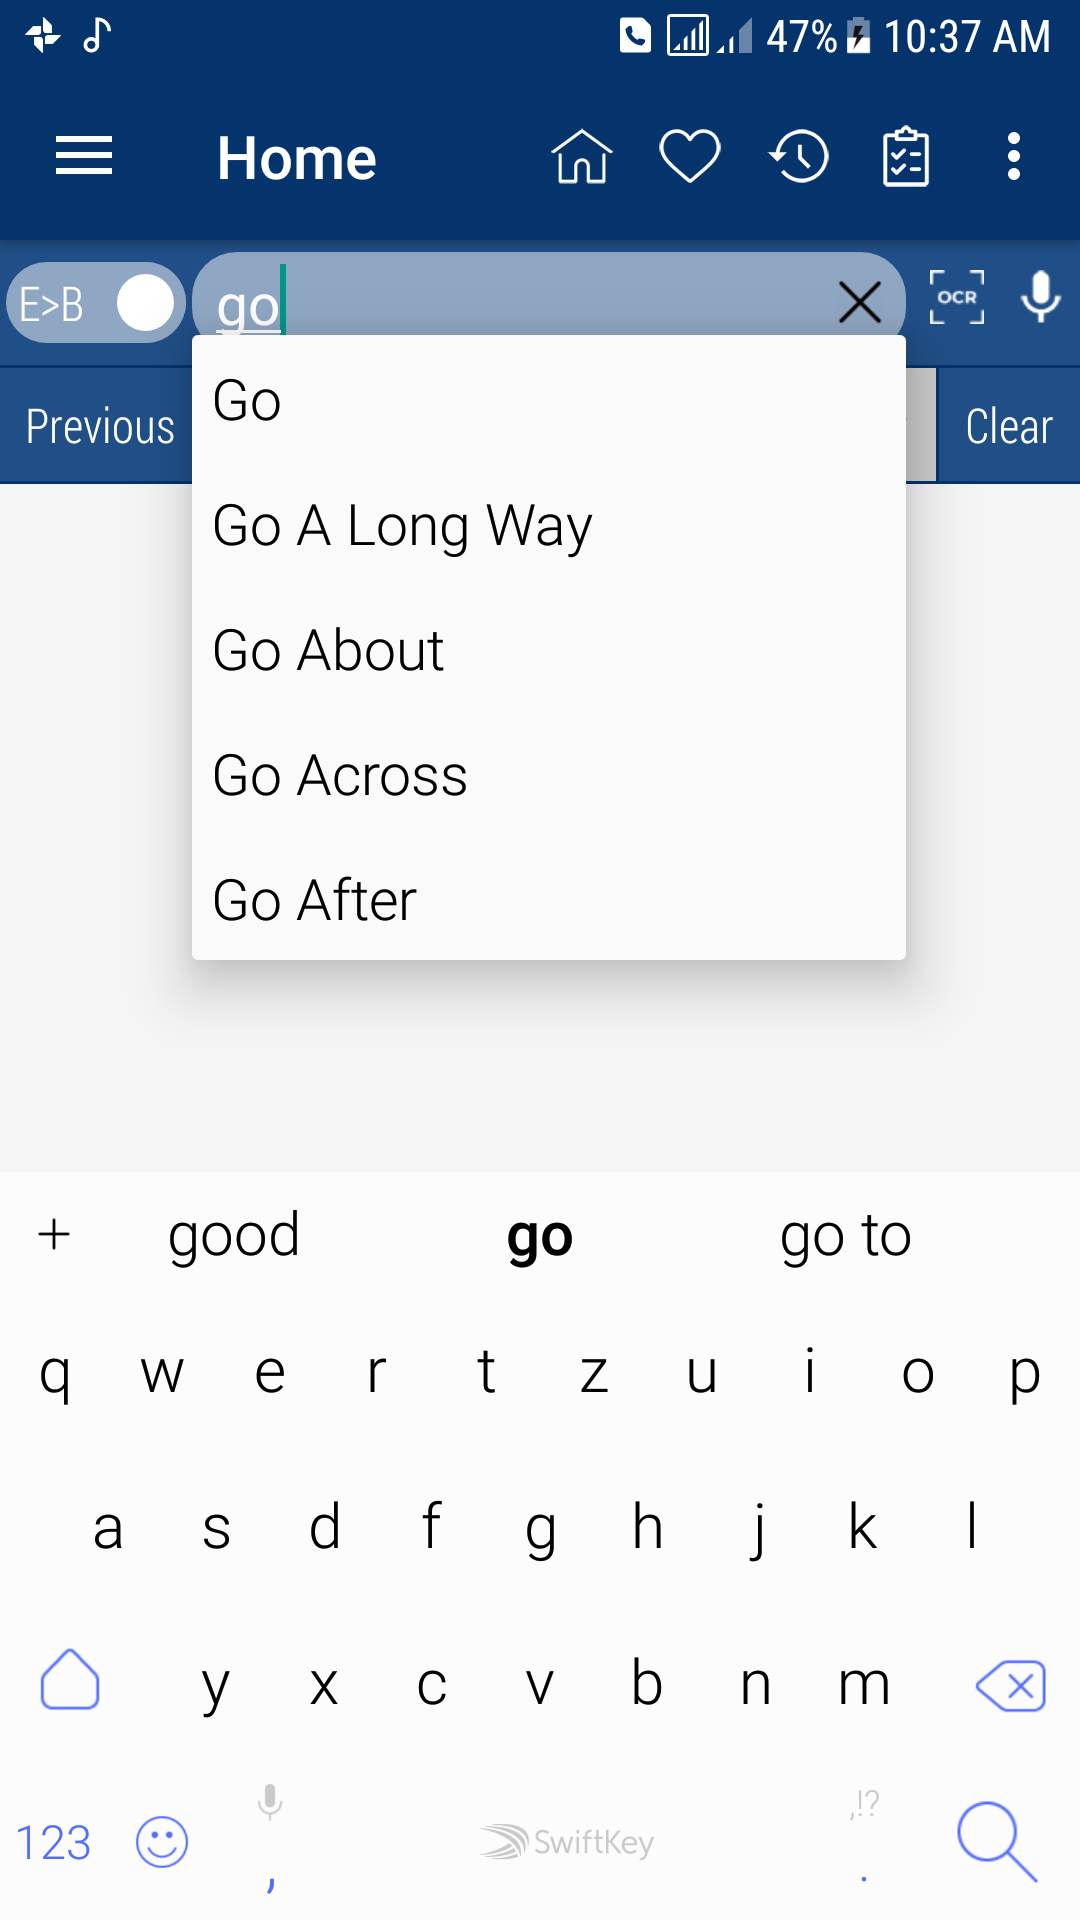Tap the keyboard search magnifier key
1080x1920 pixels.
pos(996,1841)
